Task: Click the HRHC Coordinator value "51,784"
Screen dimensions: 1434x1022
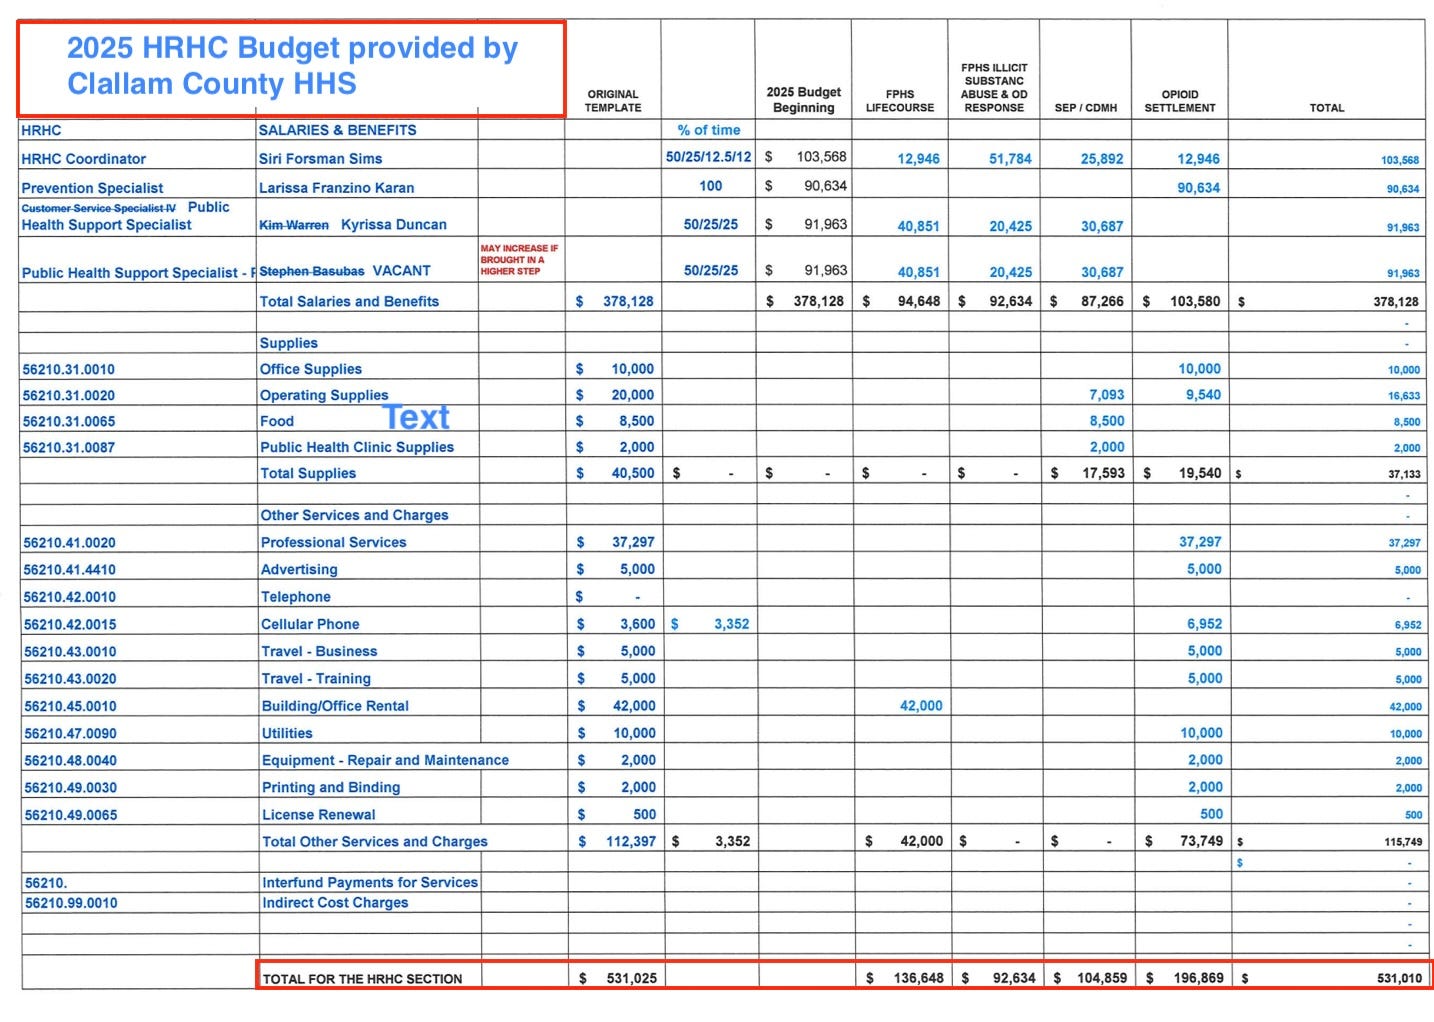Action: click(1010, 159)
